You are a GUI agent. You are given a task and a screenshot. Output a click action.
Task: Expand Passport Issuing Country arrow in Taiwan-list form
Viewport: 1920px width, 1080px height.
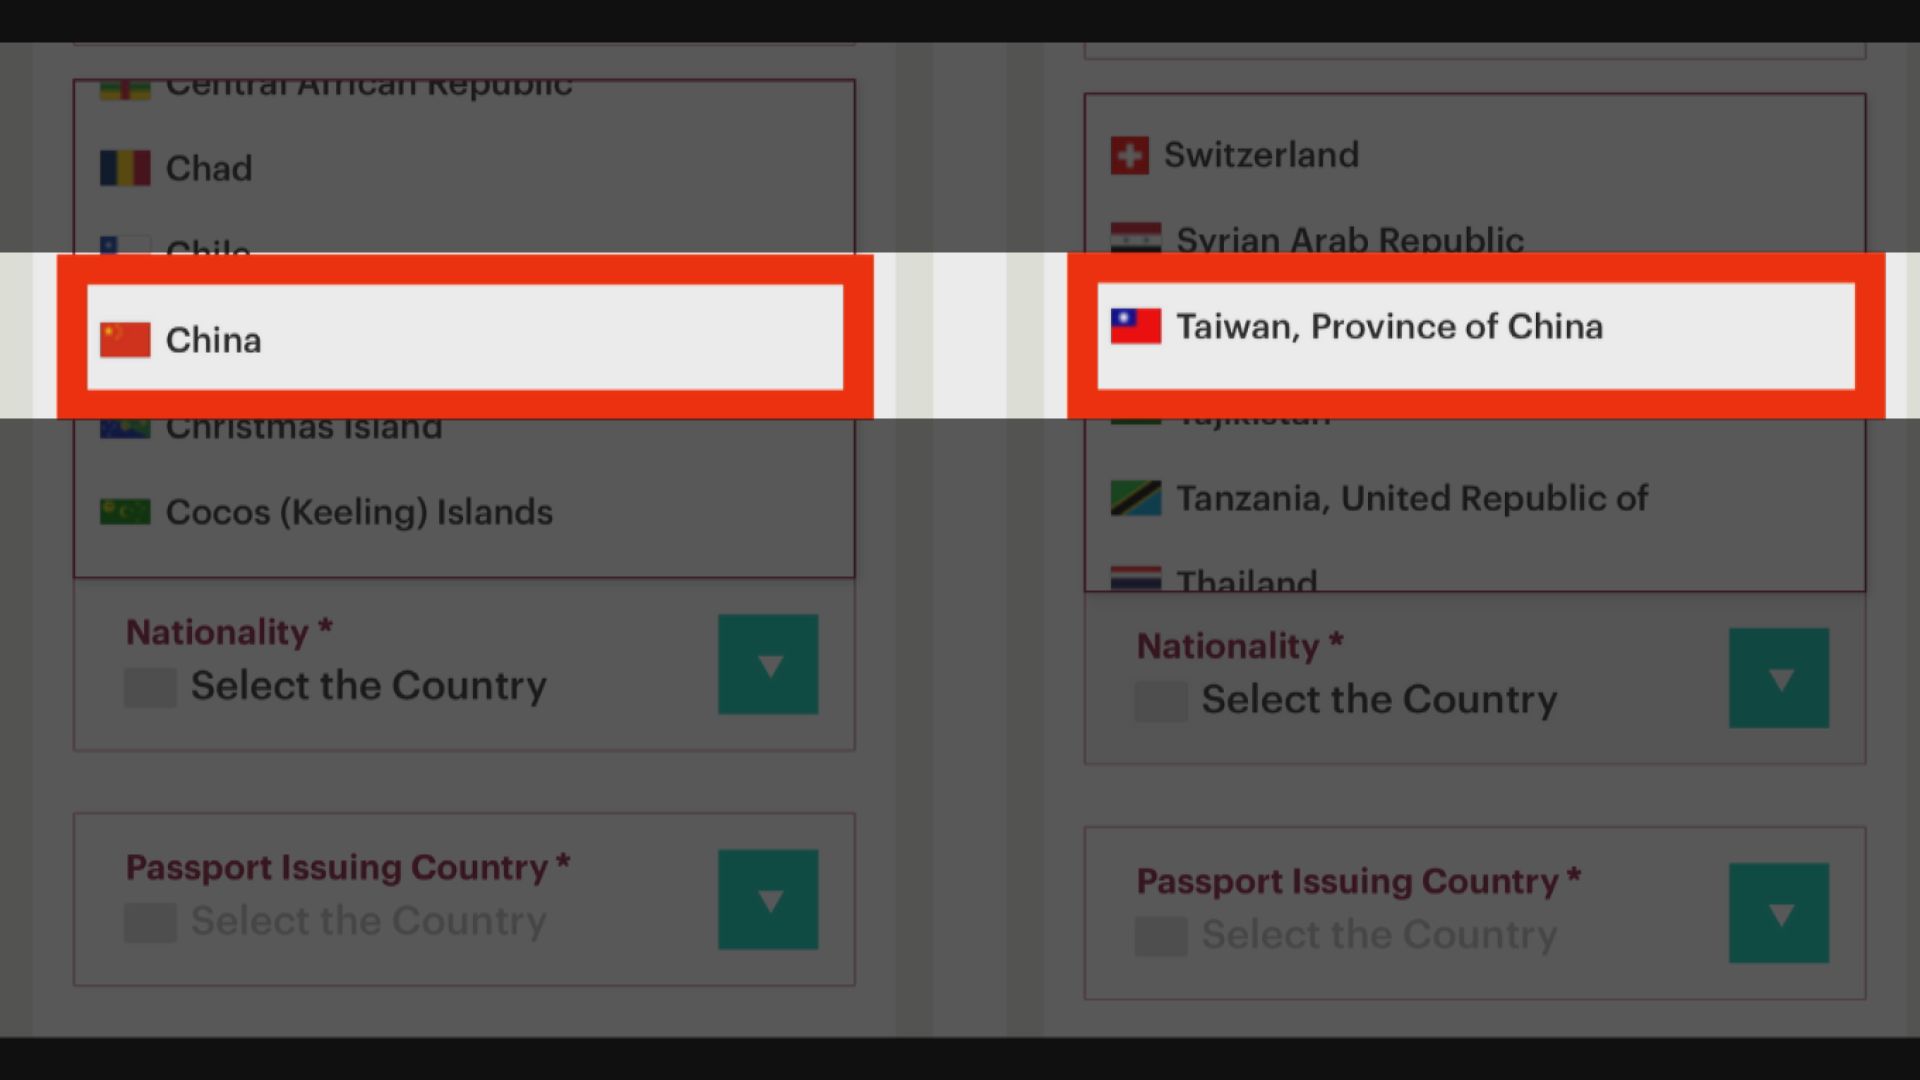coord(1779,914)
